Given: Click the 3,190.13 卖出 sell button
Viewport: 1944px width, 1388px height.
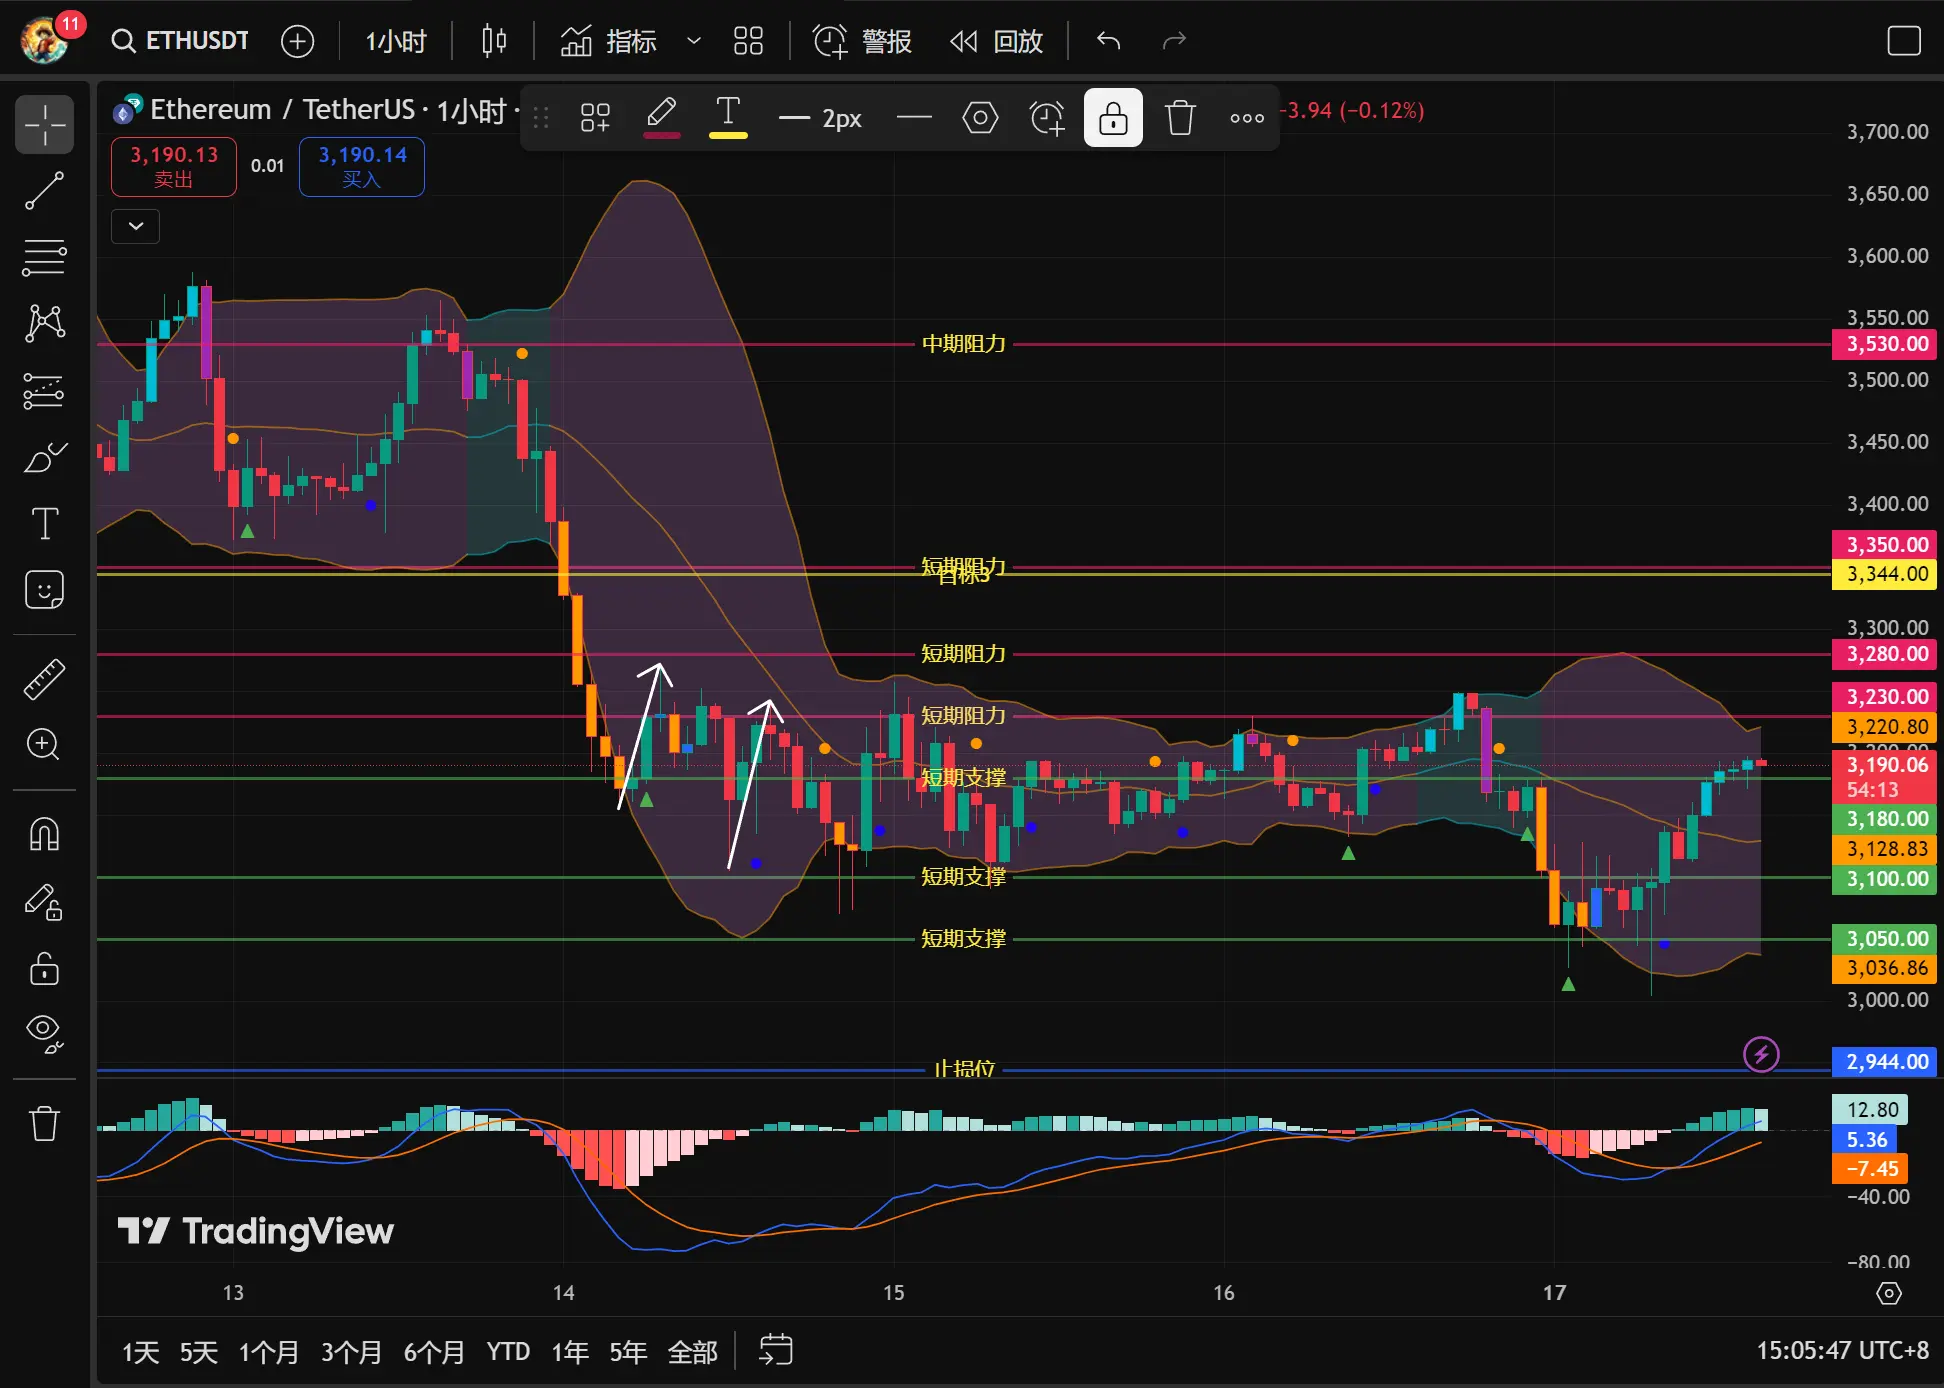Looking at the screenshot, I should (174, 166).
